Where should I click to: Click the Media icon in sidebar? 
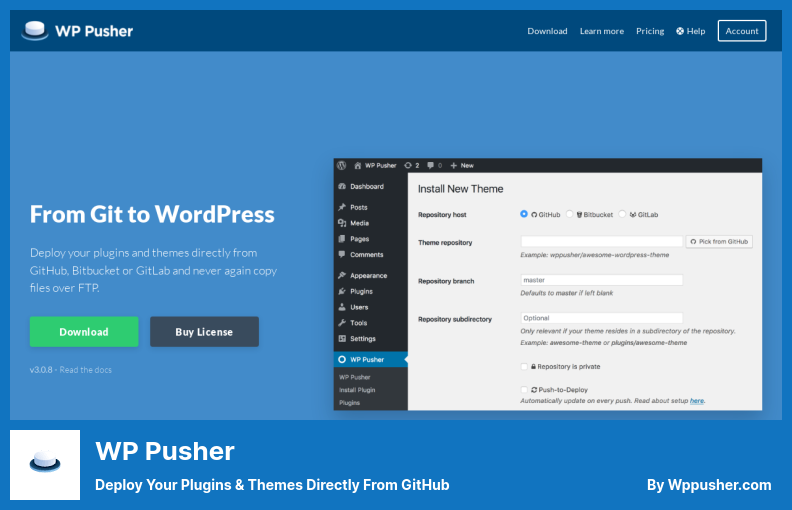tap(342, 223)
